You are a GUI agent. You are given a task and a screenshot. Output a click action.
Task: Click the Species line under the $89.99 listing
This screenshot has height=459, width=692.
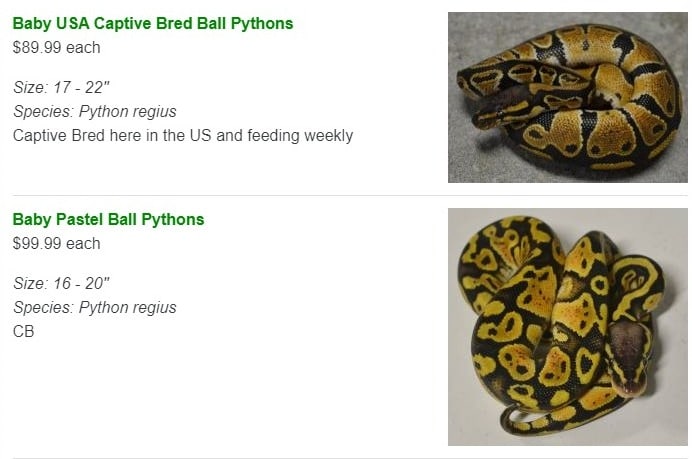[94, 112]
